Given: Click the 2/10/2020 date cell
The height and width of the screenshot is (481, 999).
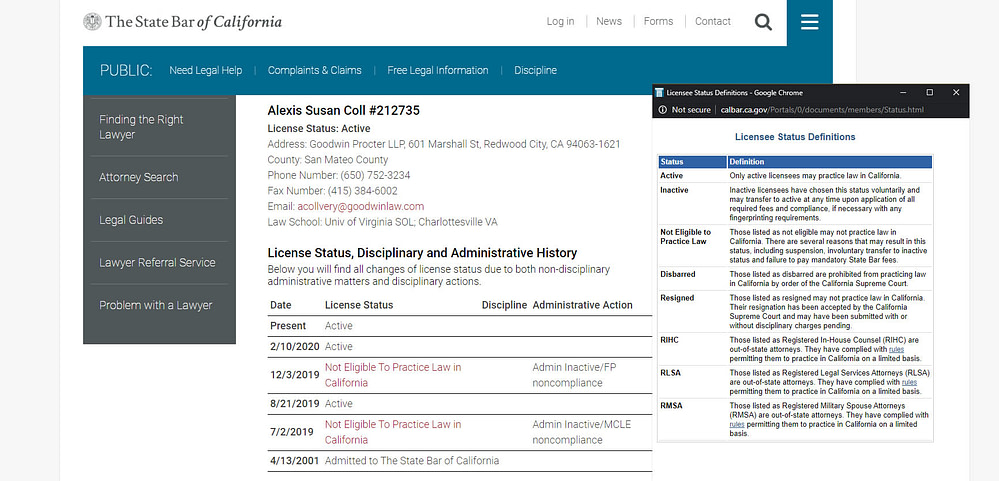Looking at the screenshot, I should click(294, 347).
